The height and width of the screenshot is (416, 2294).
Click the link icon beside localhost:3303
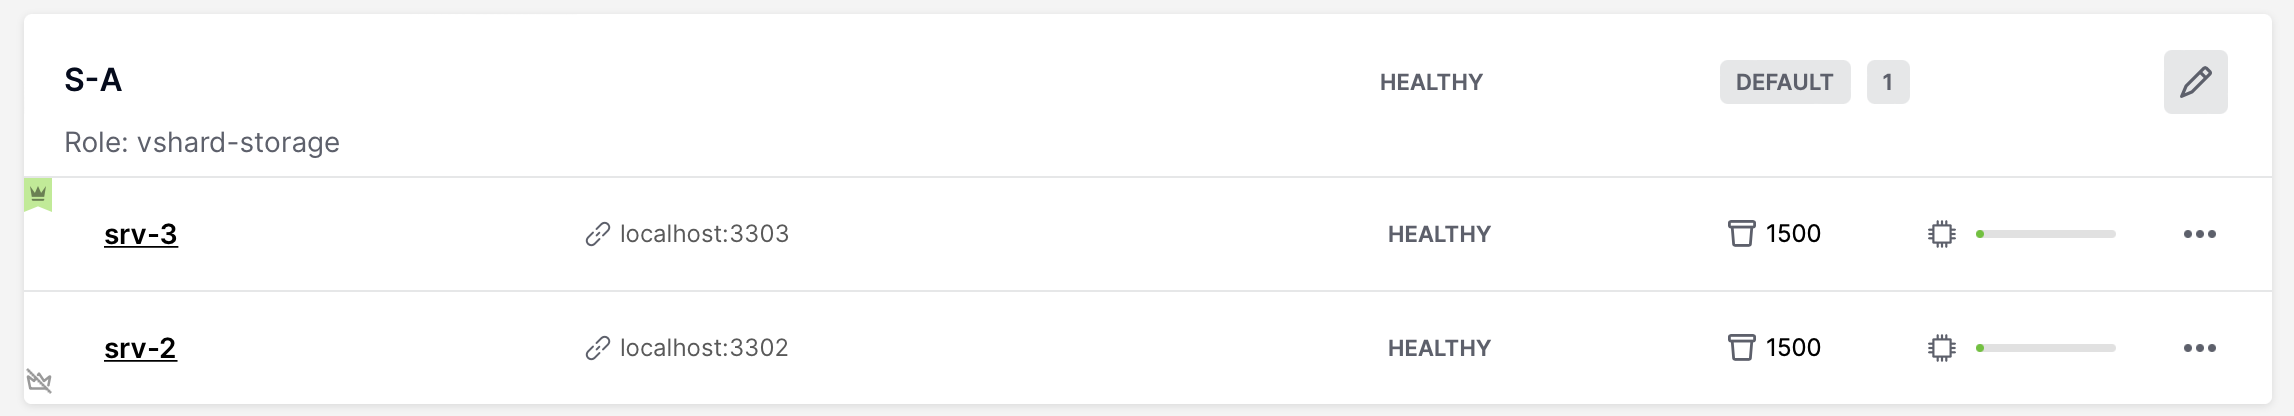tap(598, 234)
